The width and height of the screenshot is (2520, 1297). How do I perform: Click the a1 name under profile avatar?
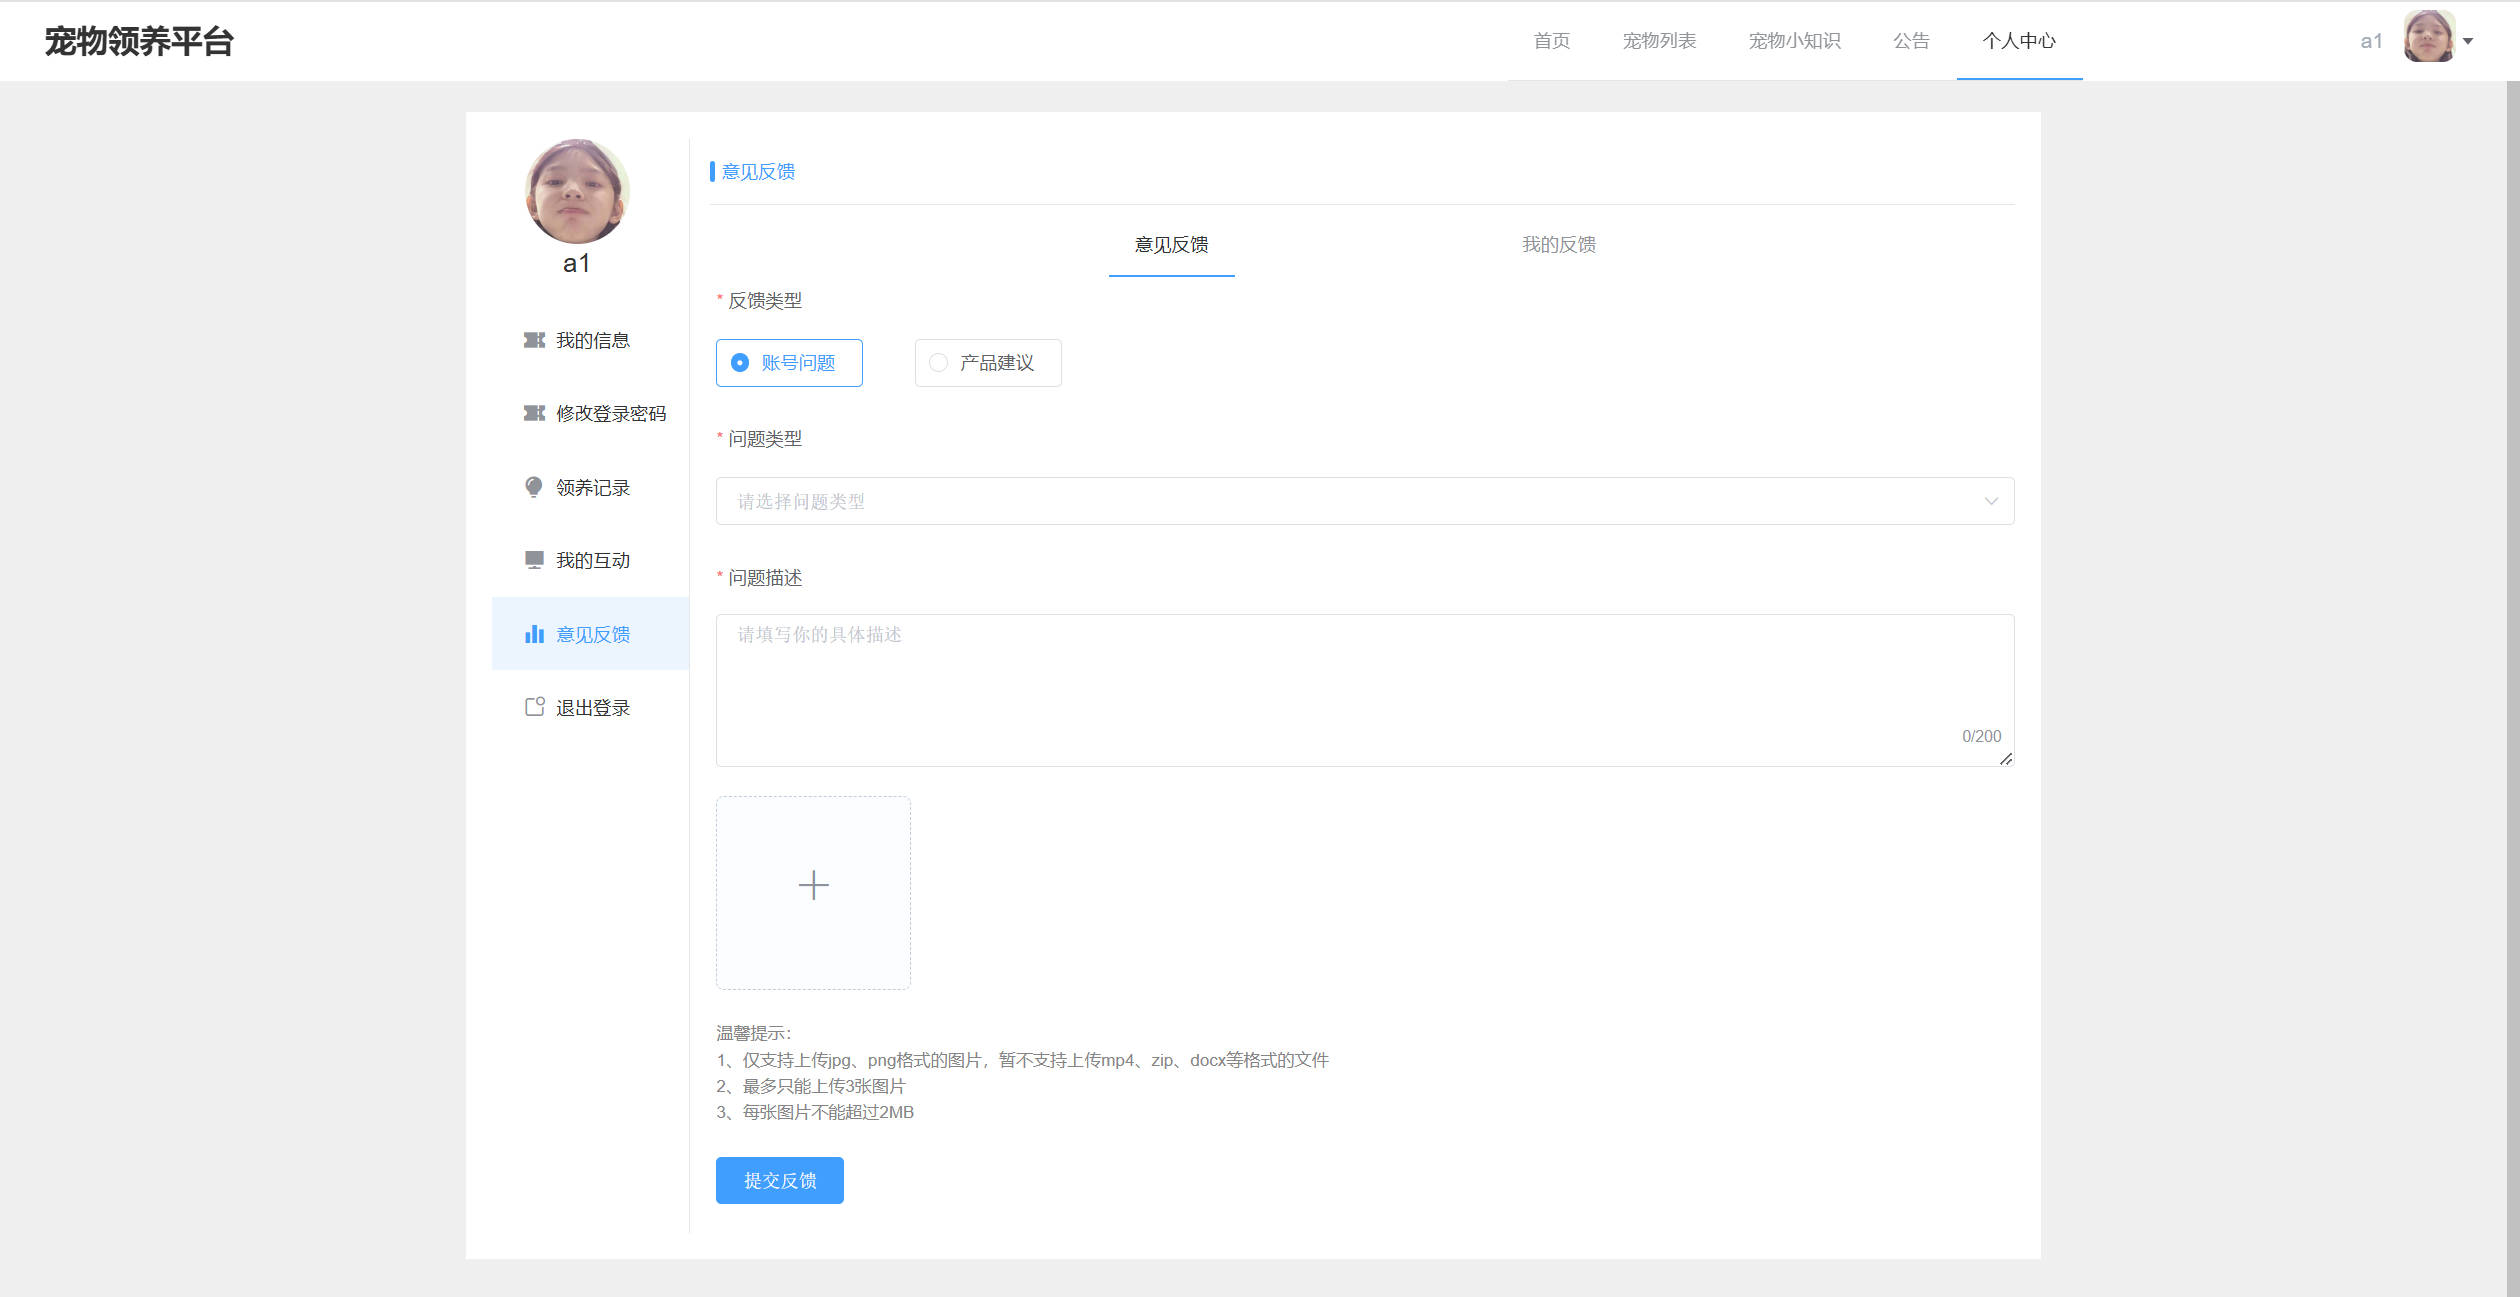point(577,264)
